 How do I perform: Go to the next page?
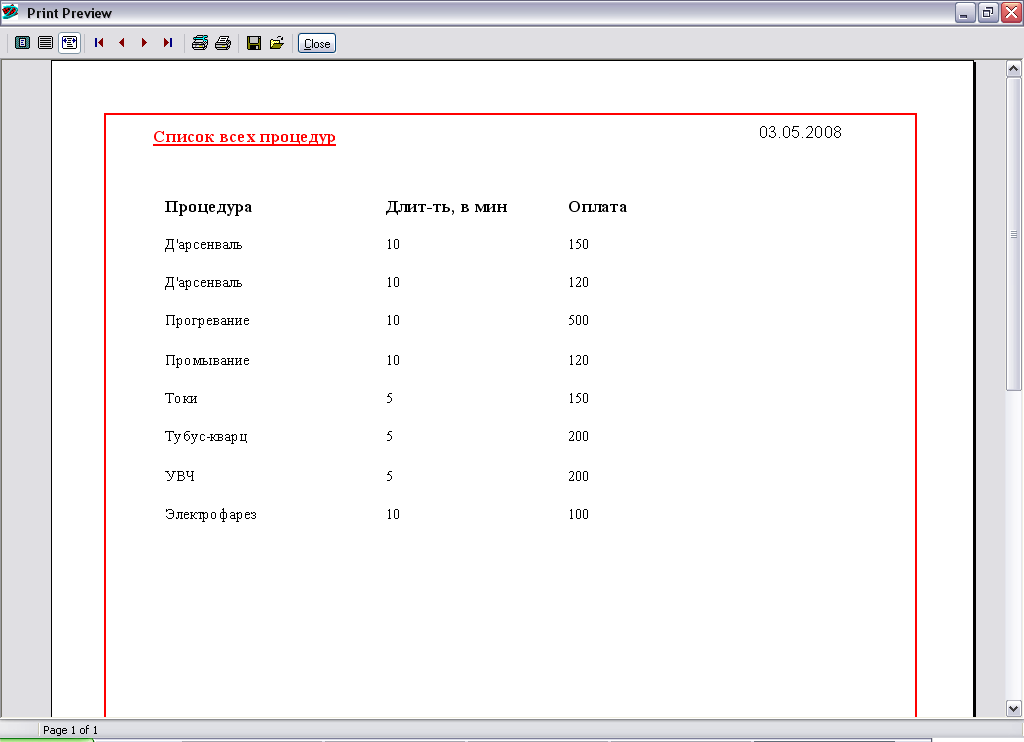click(x=144, y=43)
